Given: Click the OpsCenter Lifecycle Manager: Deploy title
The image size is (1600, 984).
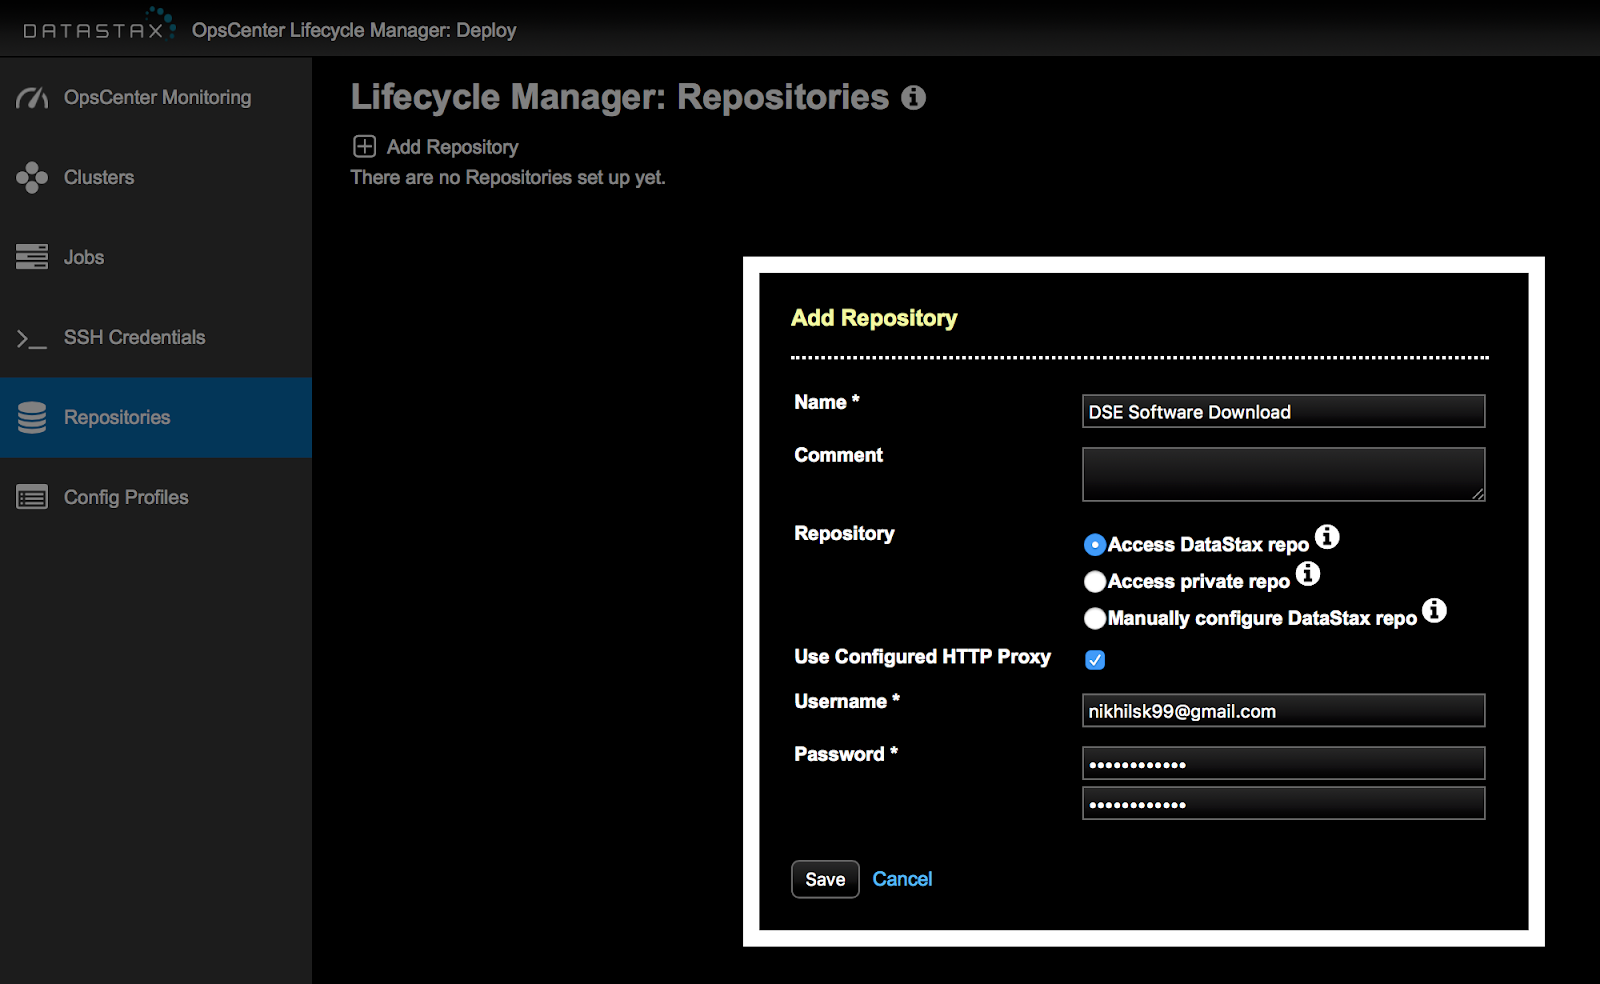Looking at the screenshot, I should point(354,30).
